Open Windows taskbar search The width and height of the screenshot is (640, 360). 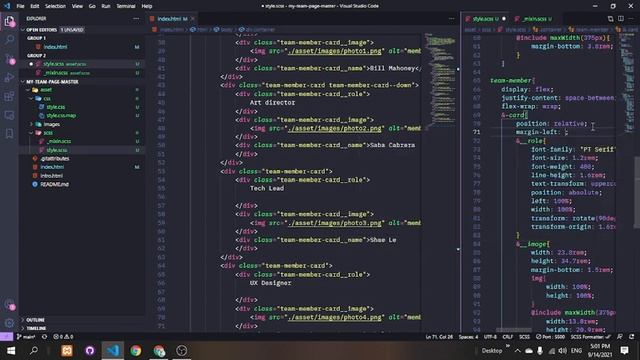pos(34,351)
